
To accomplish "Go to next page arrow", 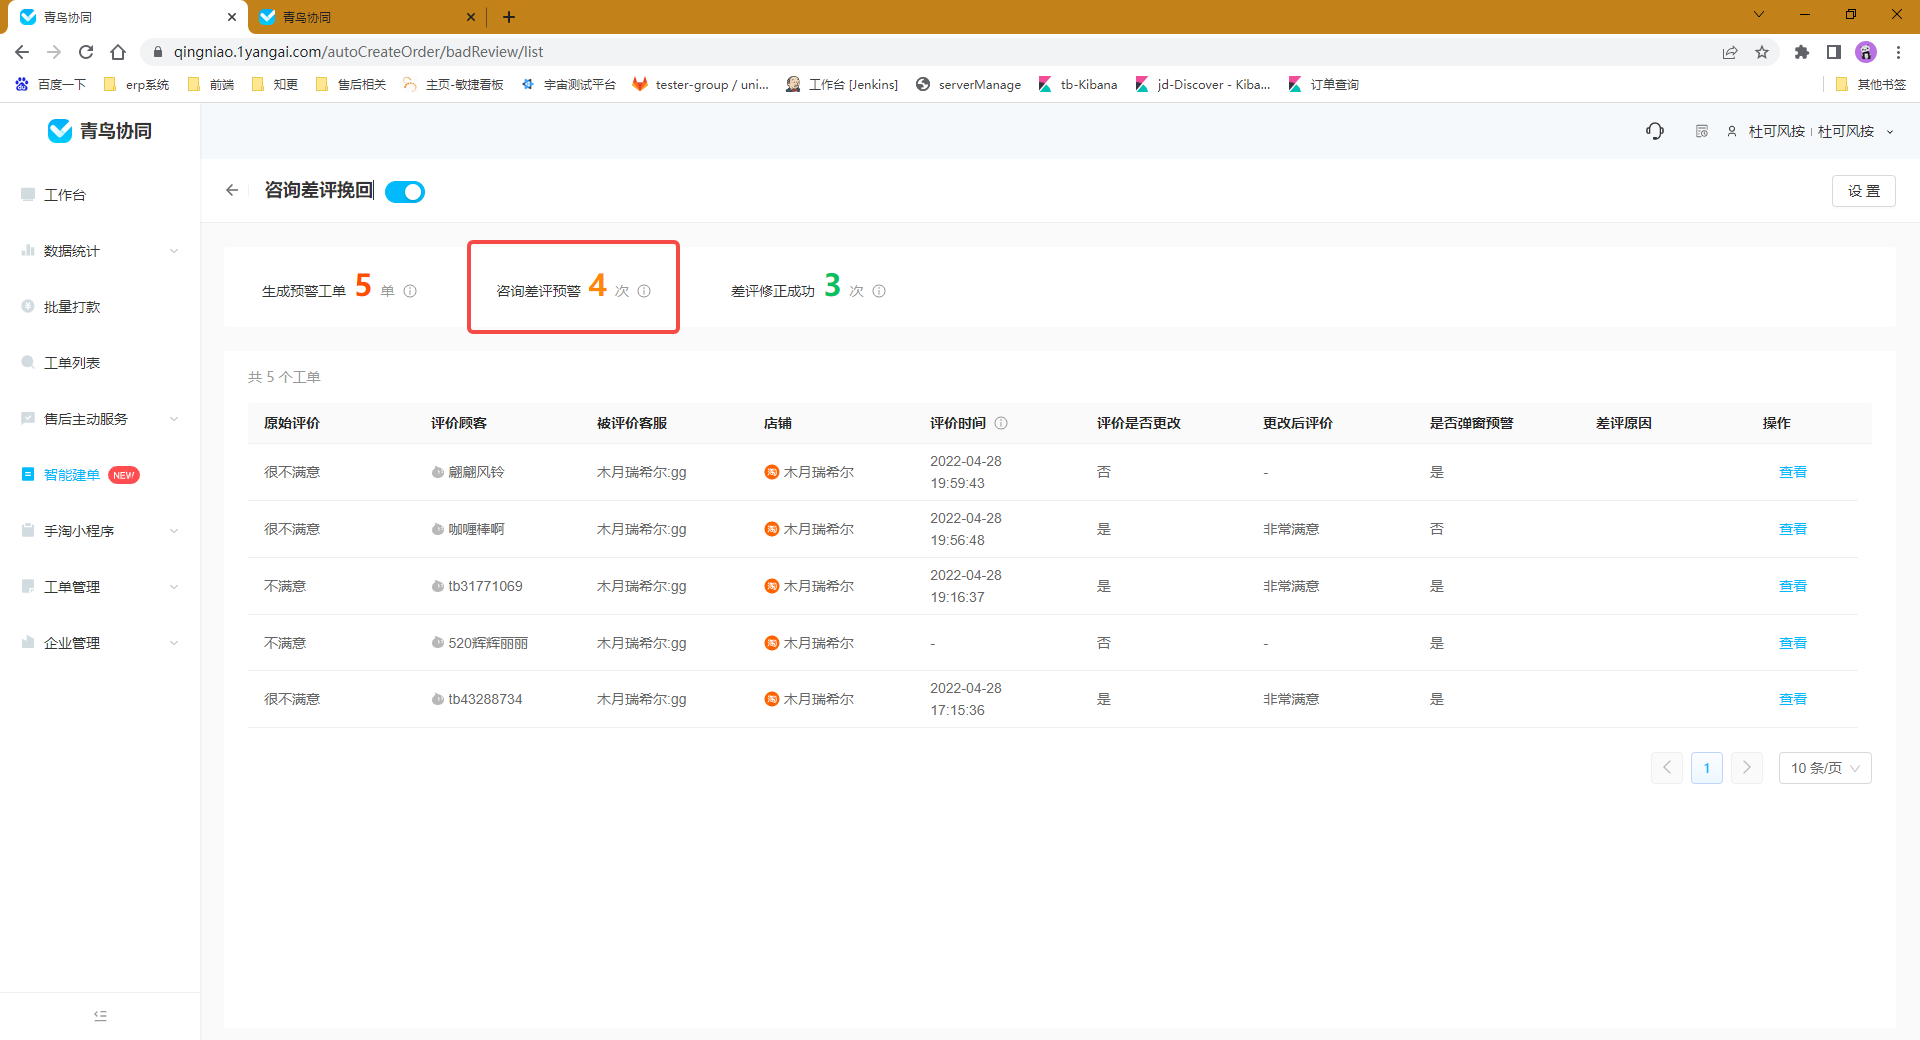I will [1747, 768].
